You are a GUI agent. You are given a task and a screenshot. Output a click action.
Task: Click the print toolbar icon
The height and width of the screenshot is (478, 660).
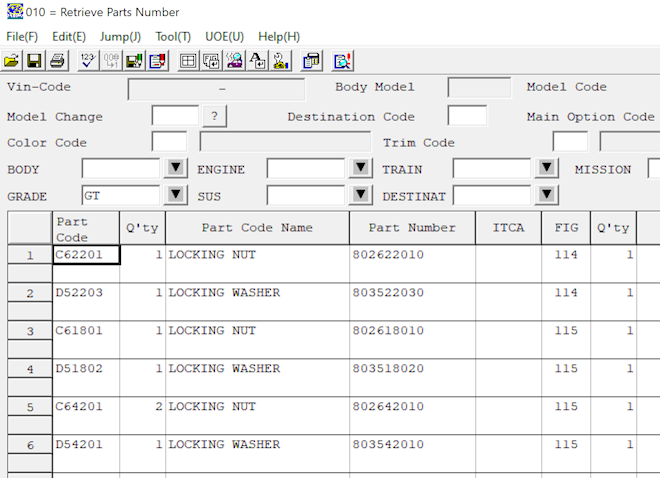[58, 60]
